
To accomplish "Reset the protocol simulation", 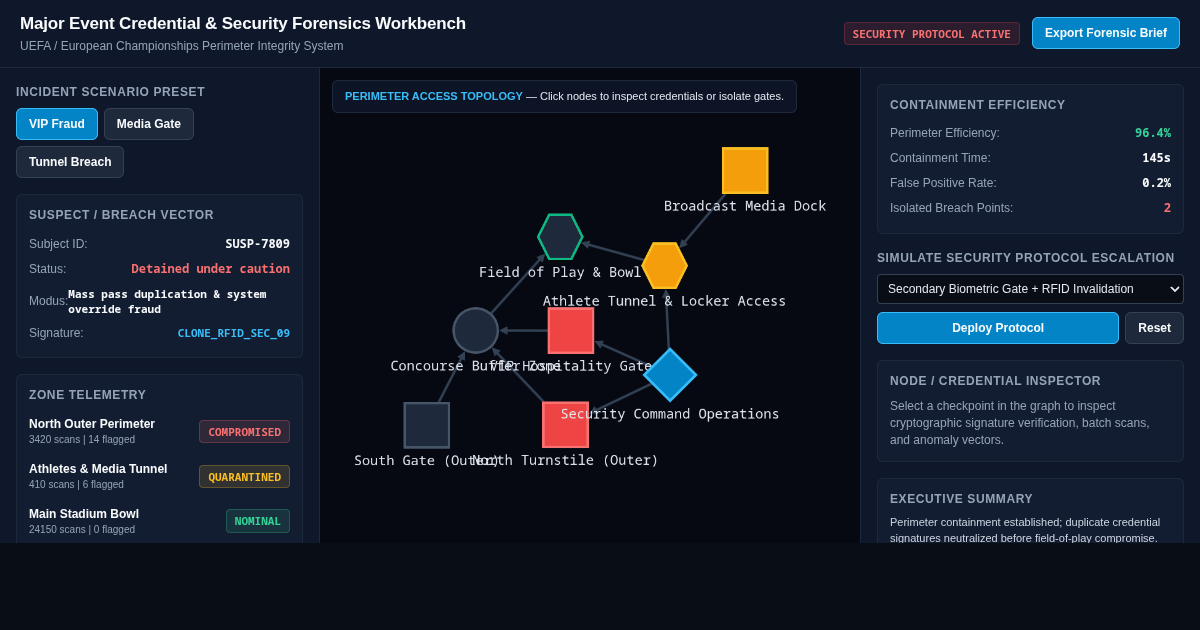I will (1154, 328).
